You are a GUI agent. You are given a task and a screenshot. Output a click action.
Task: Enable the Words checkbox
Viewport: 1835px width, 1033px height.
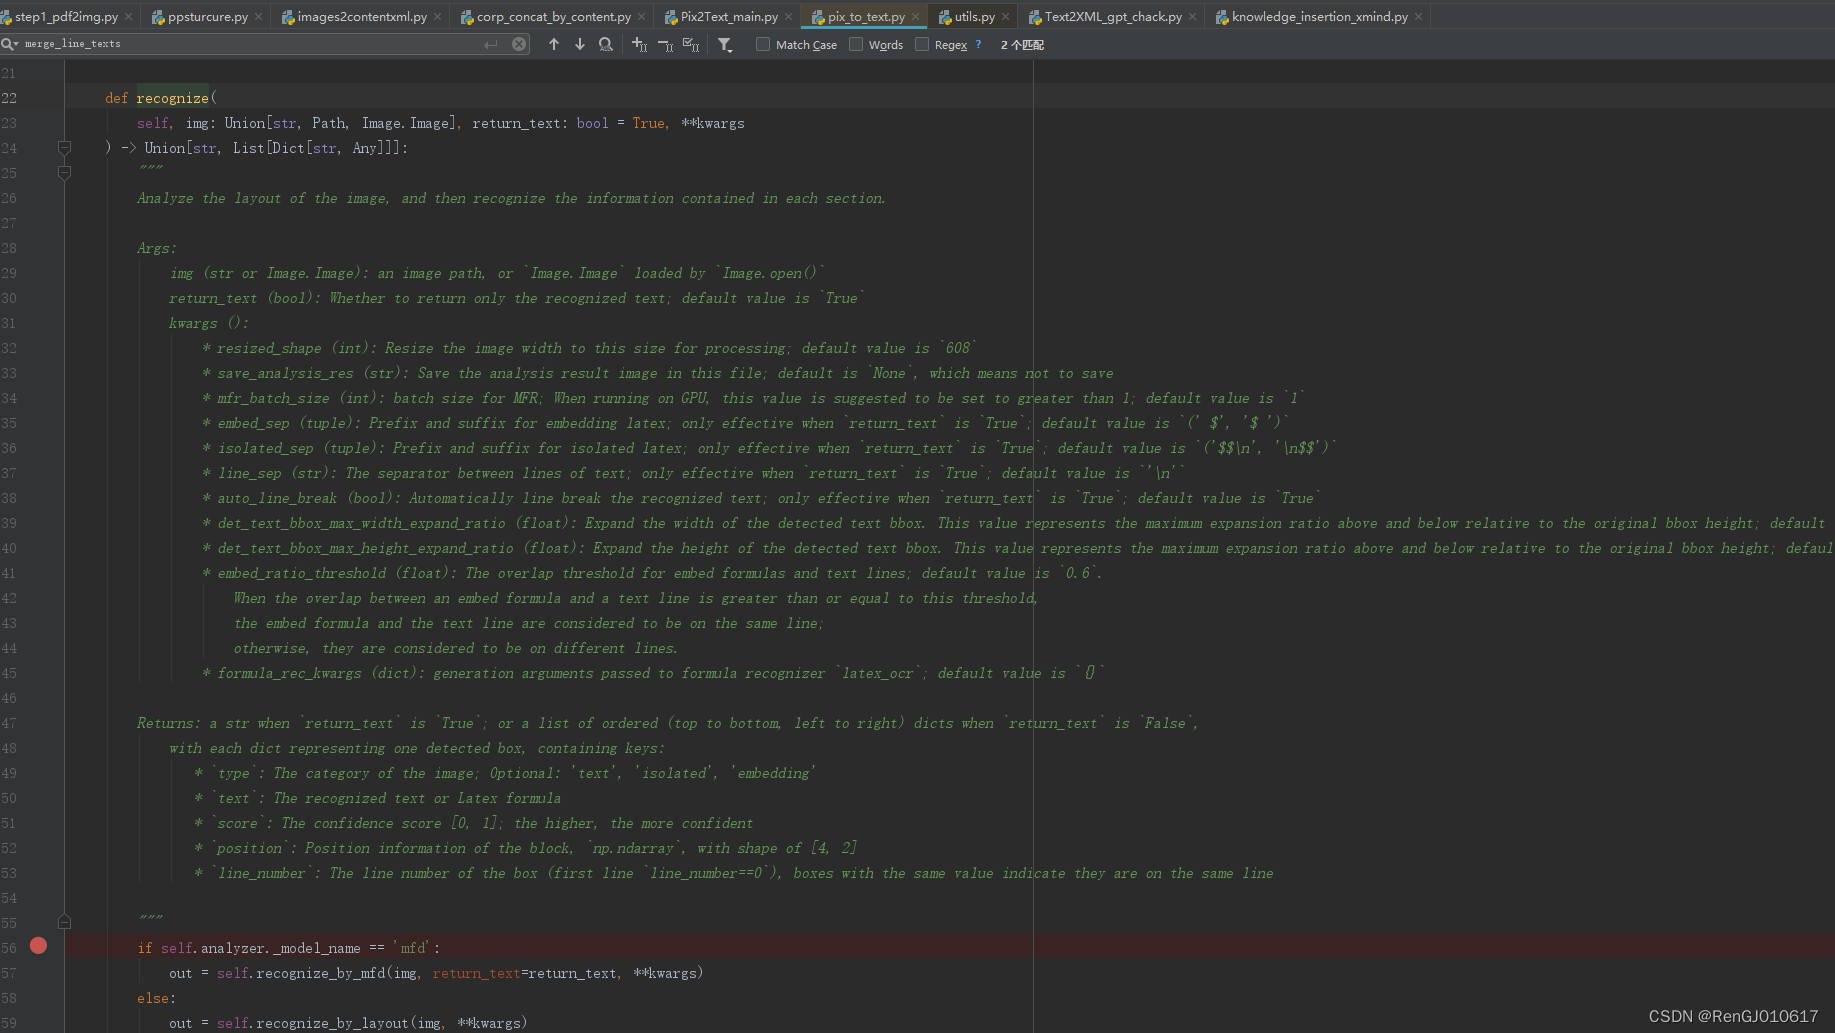click(856, 44)
